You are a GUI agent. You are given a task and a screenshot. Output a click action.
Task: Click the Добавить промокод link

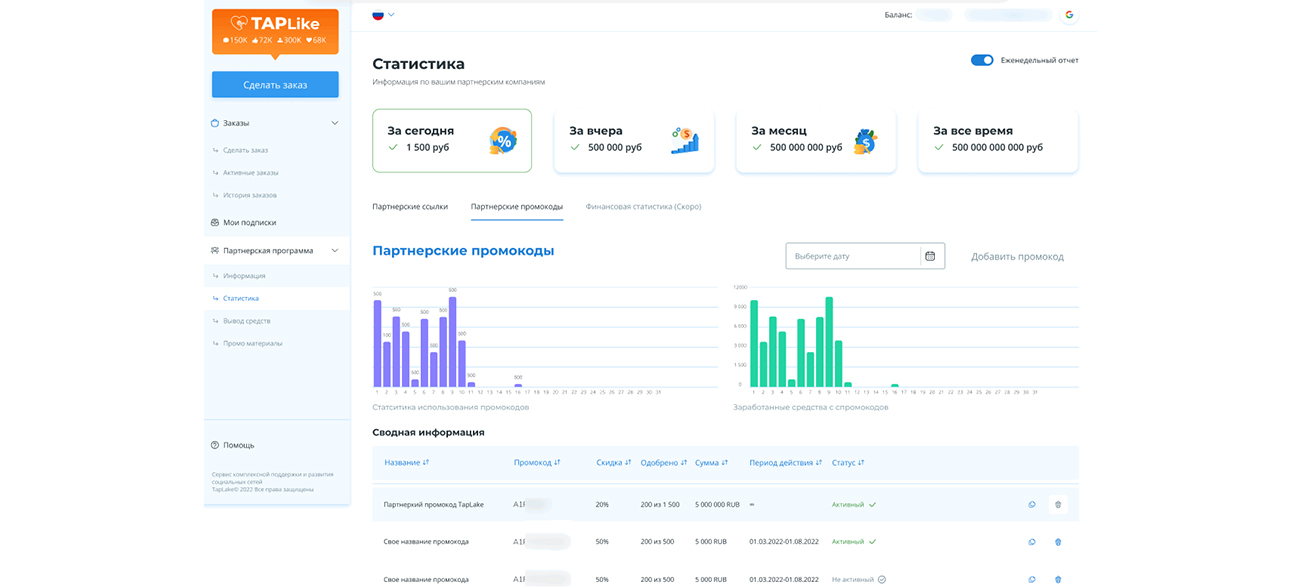(1016, 256)
